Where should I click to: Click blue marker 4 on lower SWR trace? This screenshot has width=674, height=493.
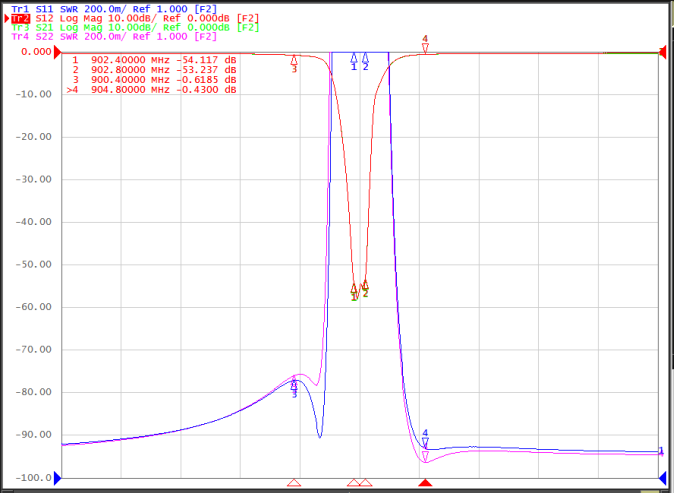(425, 439)
